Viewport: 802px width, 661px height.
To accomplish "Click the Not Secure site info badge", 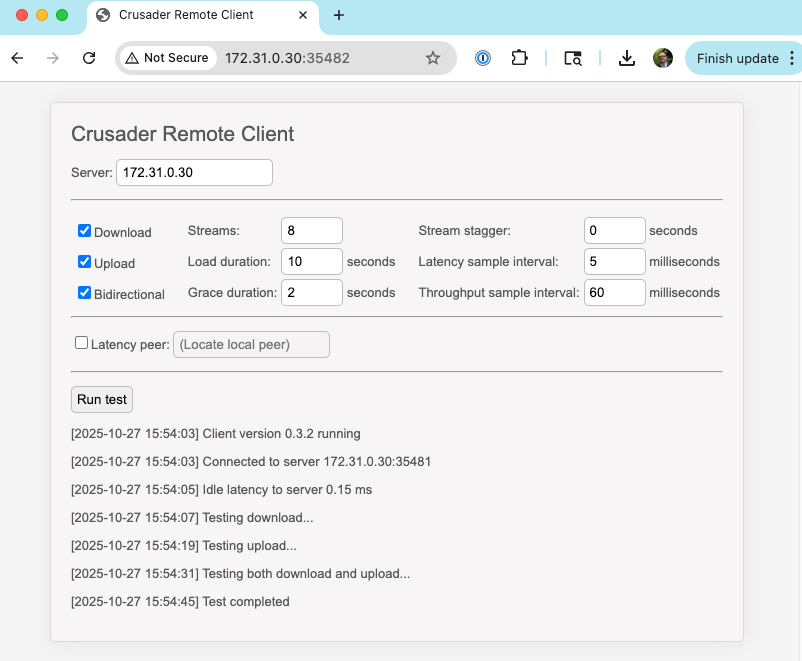I will tap(167, 58).
